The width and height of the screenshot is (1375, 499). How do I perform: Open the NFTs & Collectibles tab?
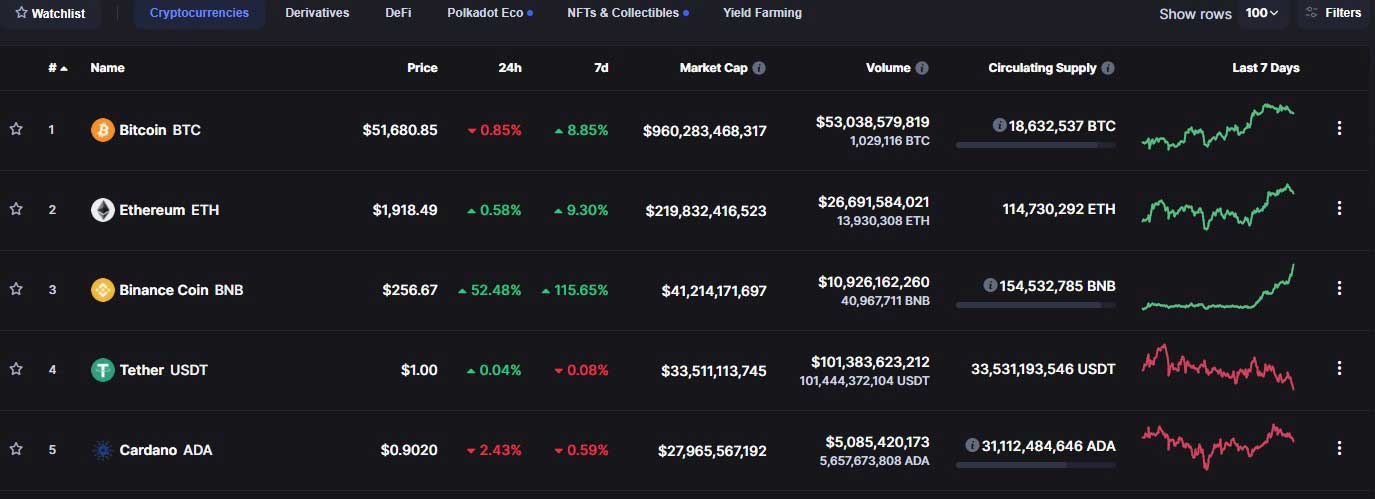tap(629, 13)
